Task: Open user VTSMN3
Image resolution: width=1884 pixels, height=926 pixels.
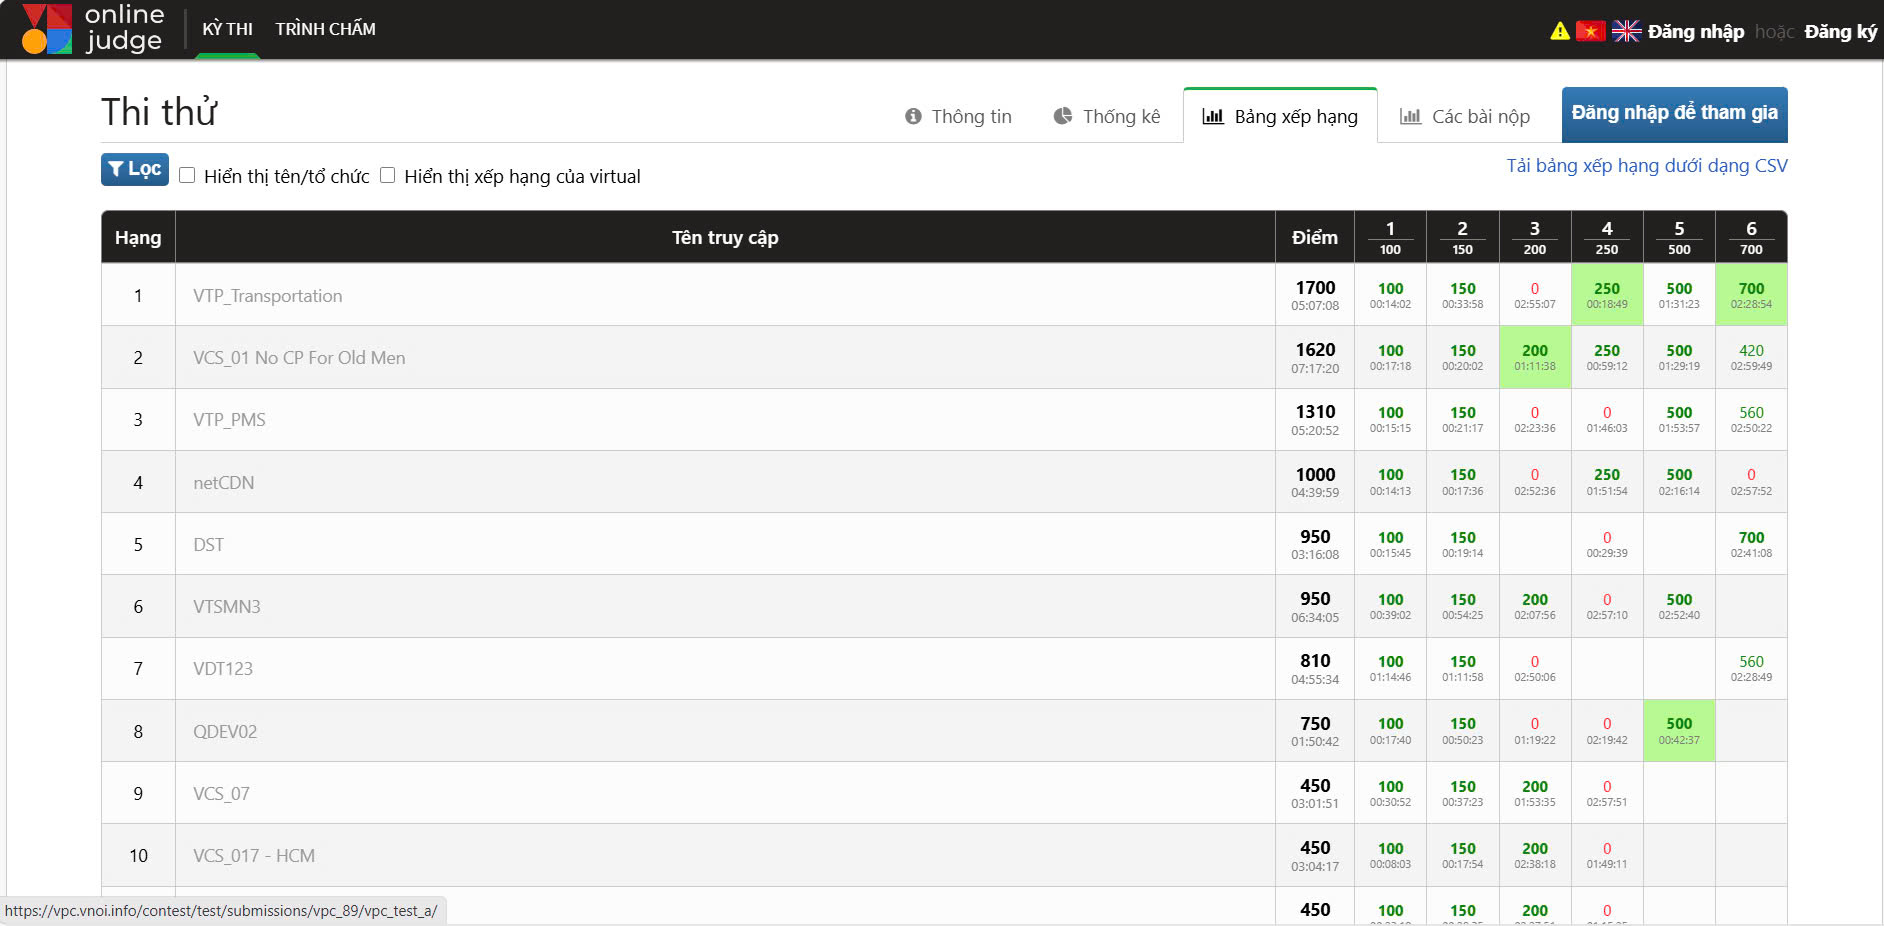Action: click(x=227, y=607)
